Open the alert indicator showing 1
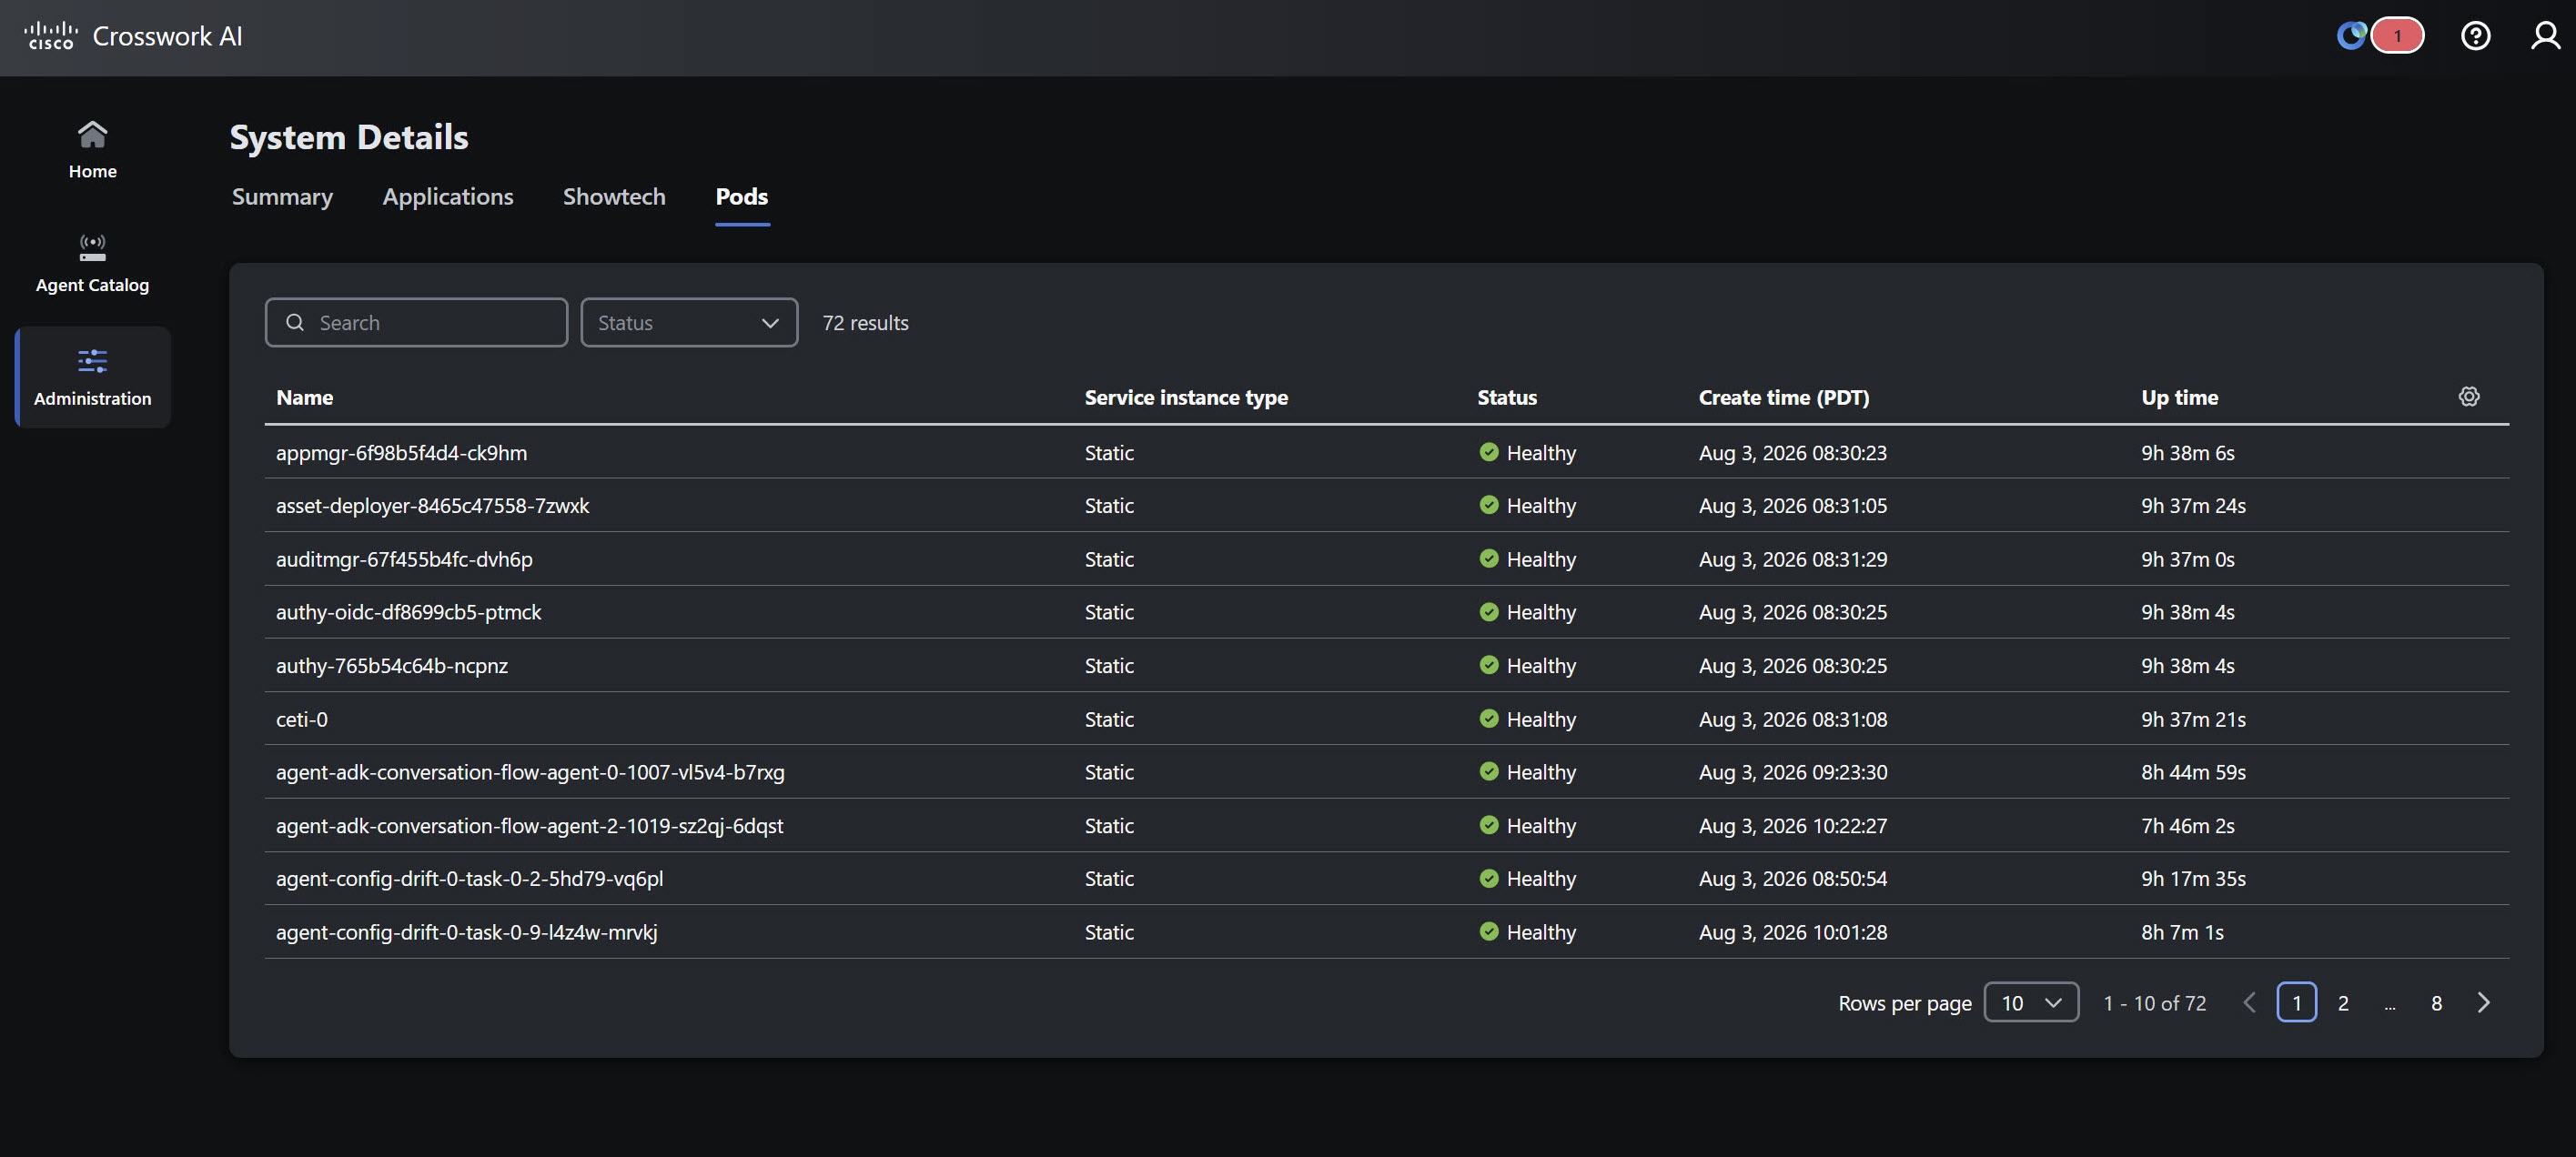 2396,36
